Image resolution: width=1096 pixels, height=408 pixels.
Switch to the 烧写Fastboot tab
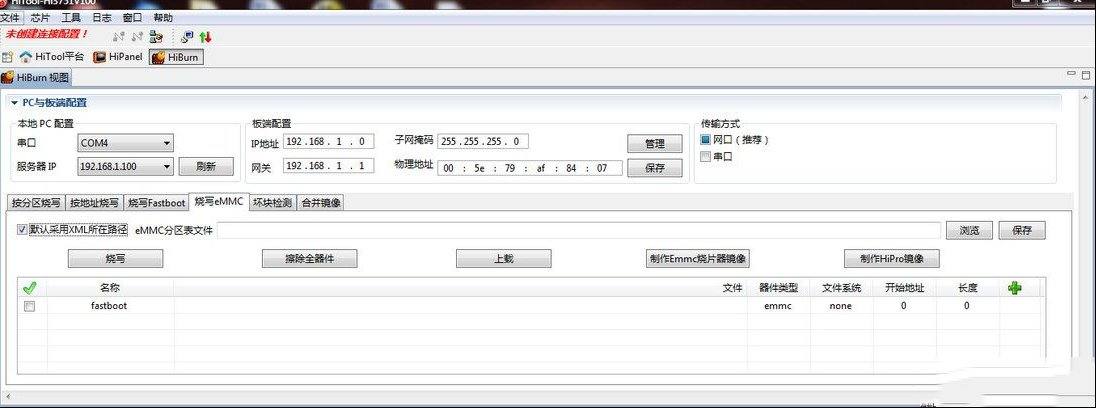tap(157, 203)
